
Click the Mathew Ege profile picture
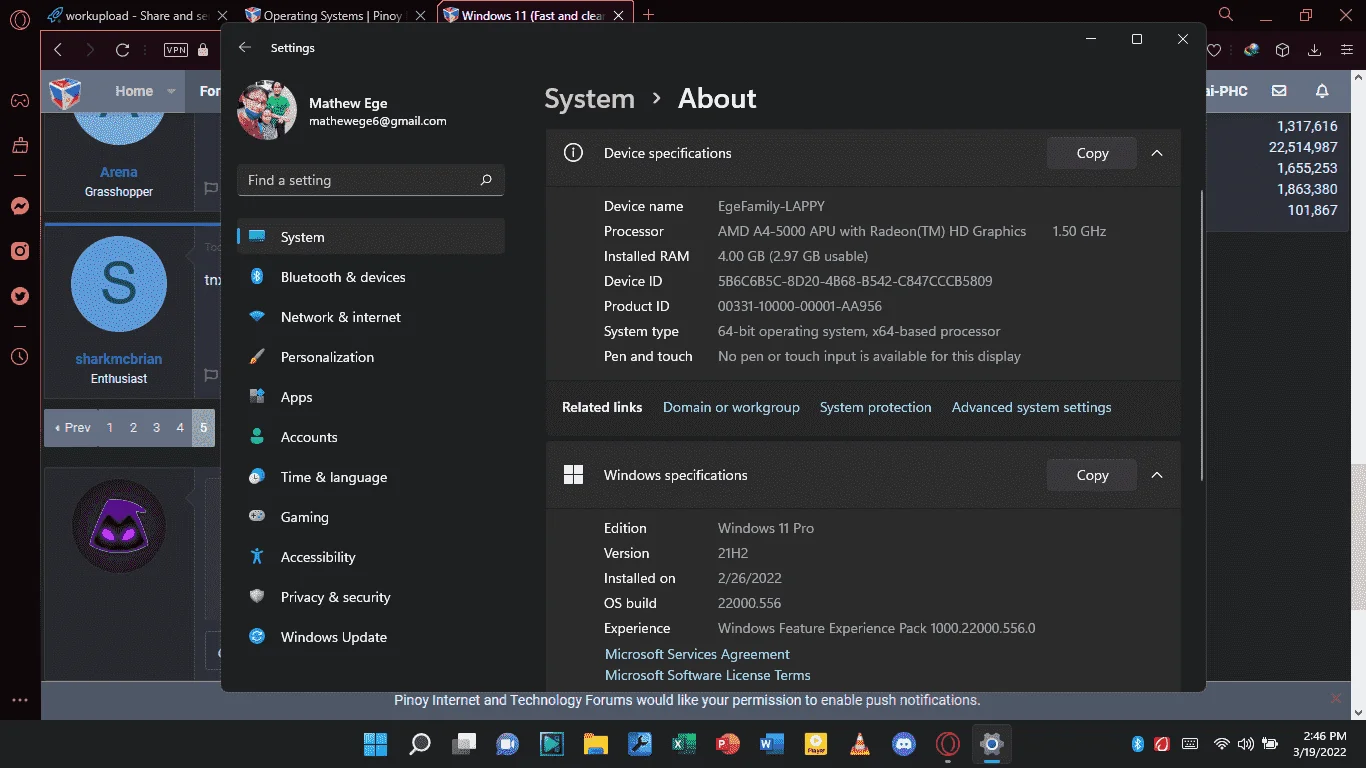pos(267,110)
